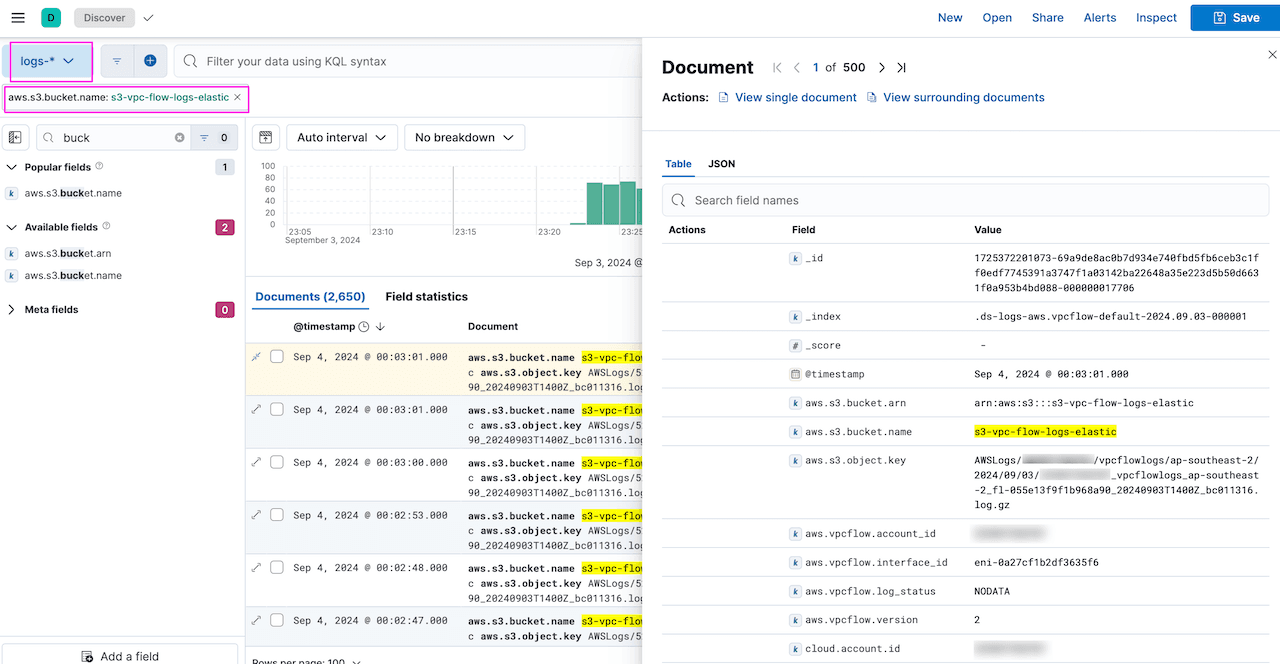Open the Auto interval dropdown
This screenshot has height=664, width=1280.
coord(341,136)
